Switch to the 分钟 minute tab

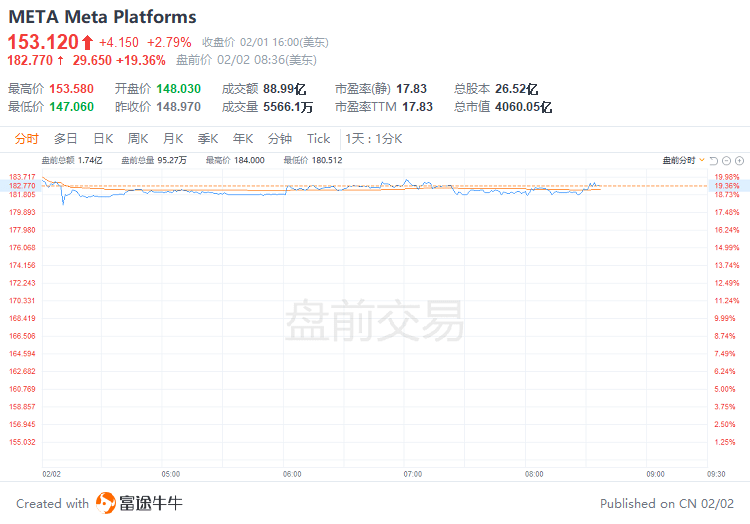click(x=280, y=139)
